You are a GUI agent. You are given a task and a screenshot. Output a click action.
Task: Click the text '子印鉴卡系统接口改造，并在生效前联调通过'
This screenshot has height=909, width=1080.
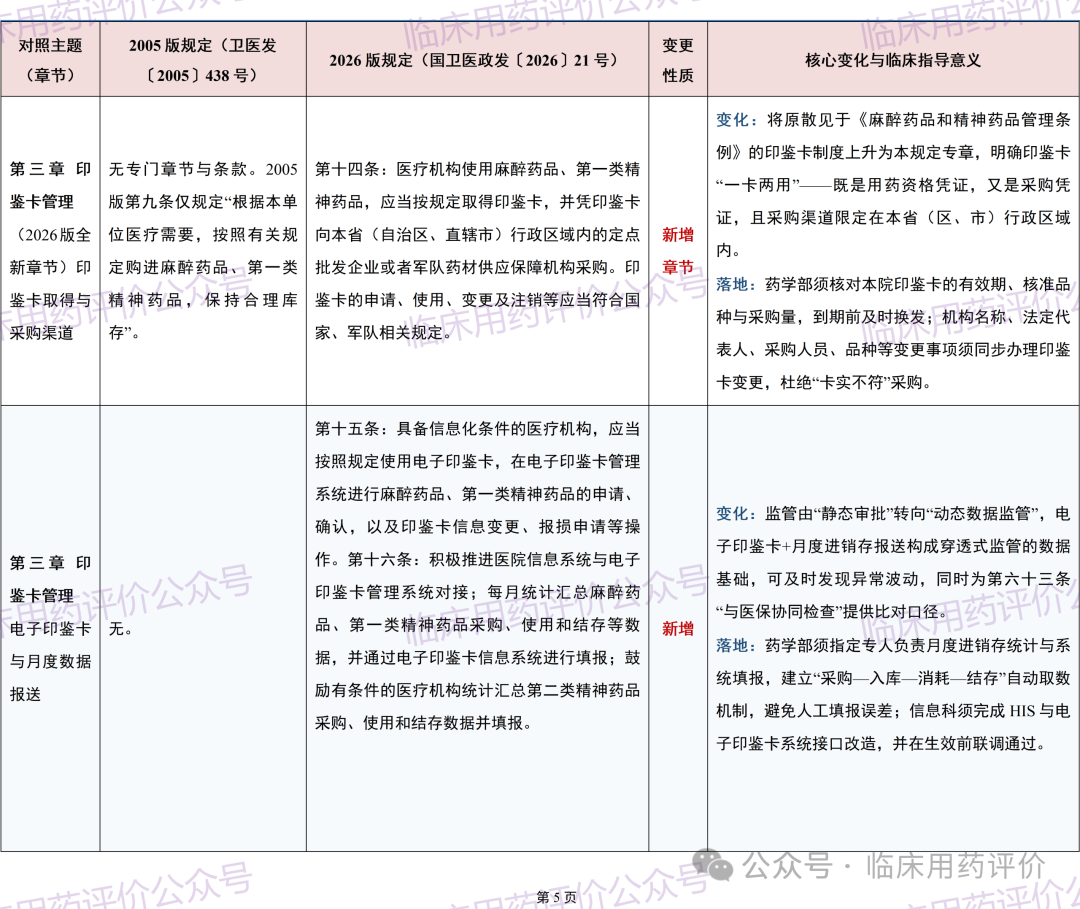tap(876, 744)
